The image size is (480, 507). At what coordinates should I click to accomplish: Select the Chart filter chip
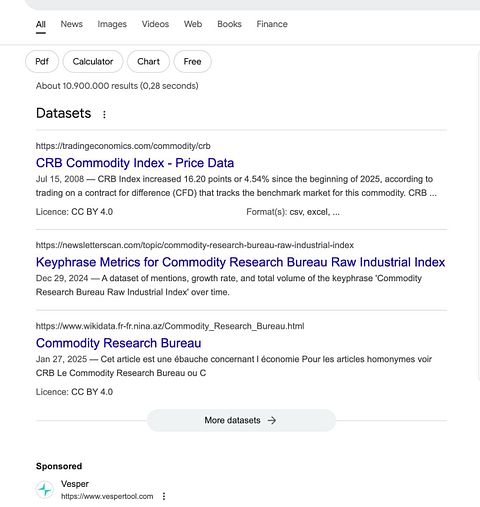(x=148, y=61)
